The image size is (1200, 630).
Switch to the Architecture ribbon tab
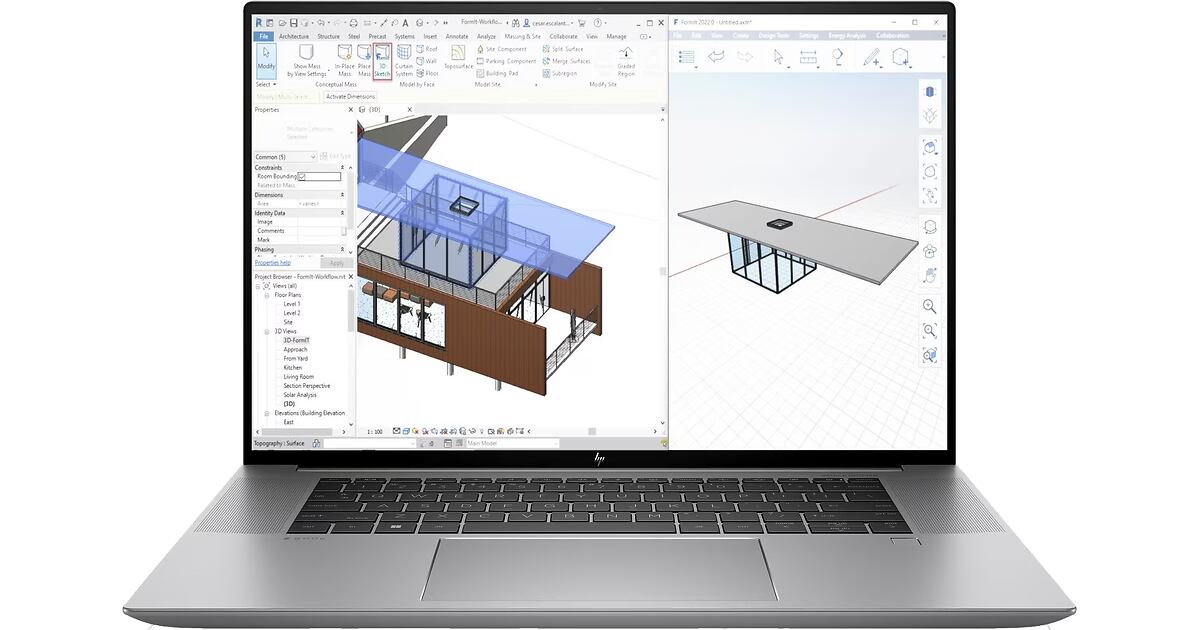(294, 36)
